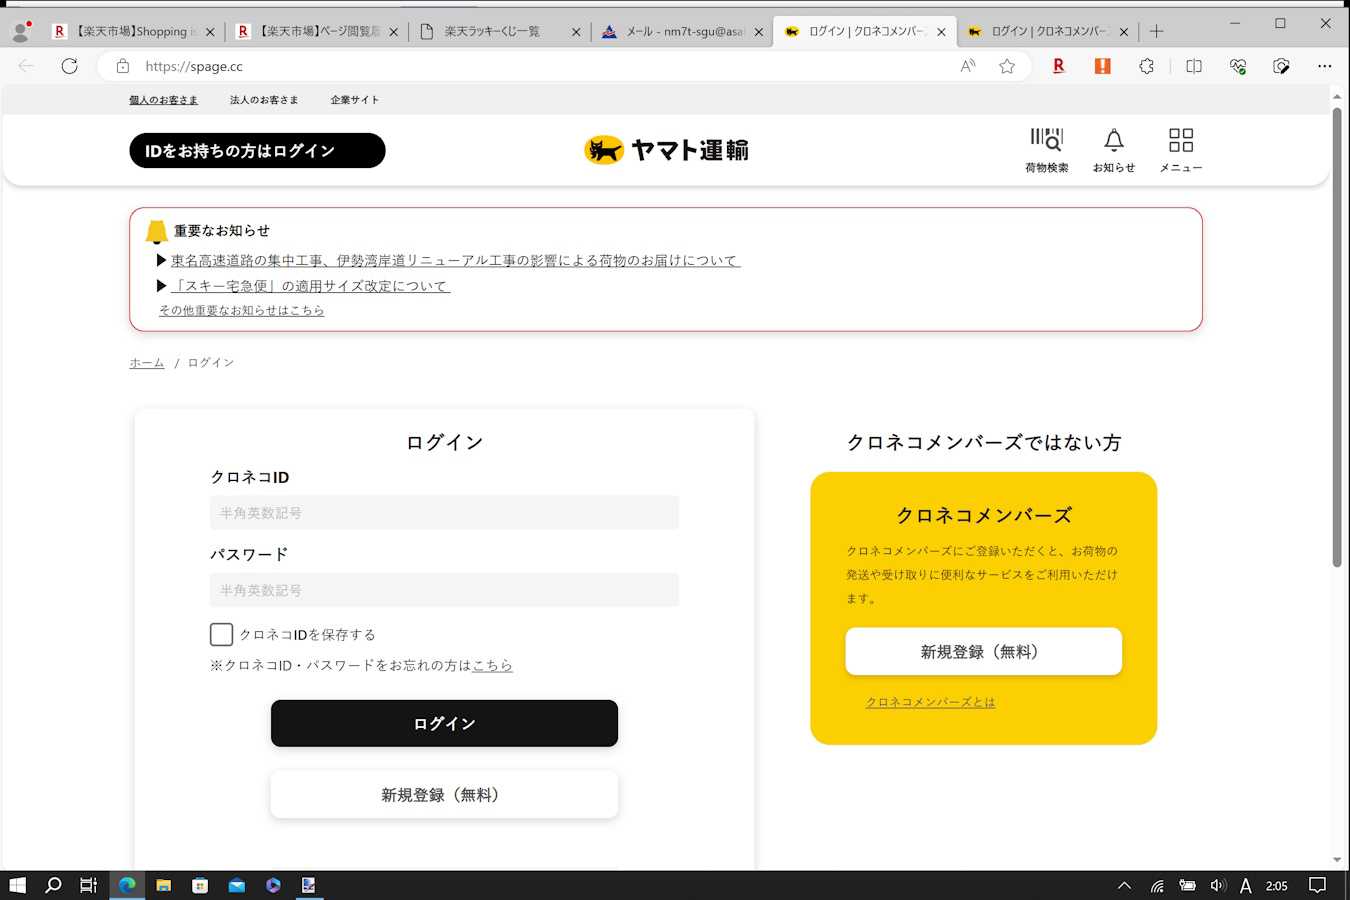1350x900 pixels.
Task: Select 法人のお客さま in top navigation
Action: click(x=264, y=100)
